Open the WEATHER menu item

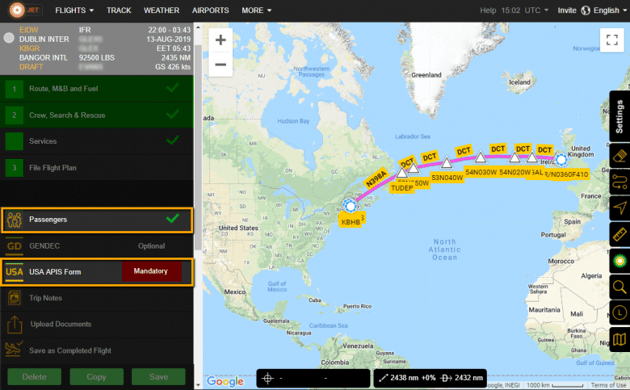(162, 10)
